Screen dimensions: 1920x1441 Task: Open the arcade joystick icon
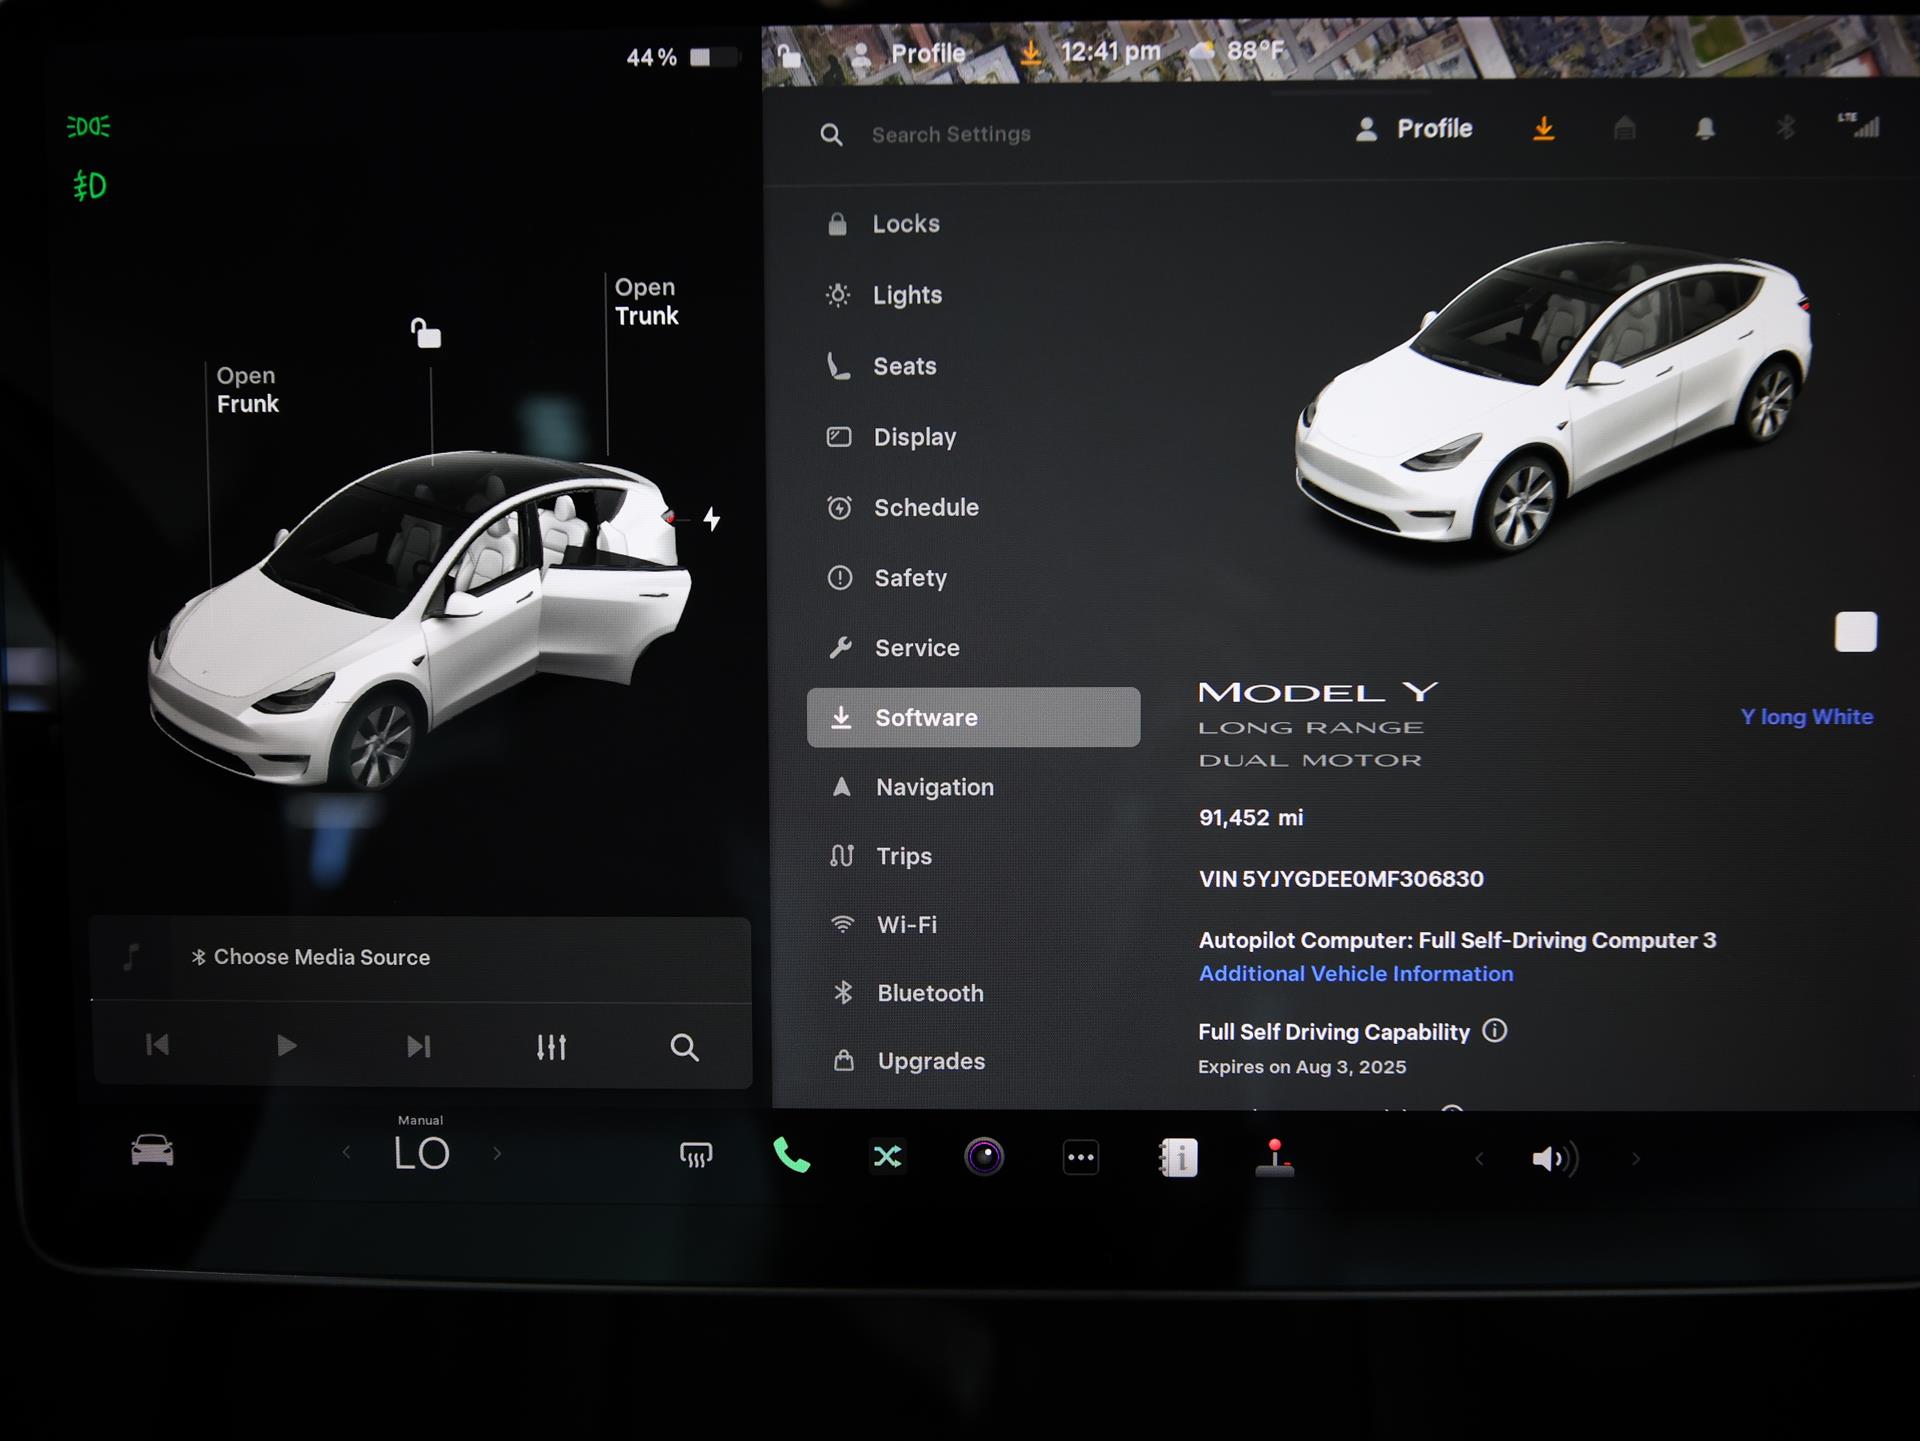[x=1274, y=1158]
